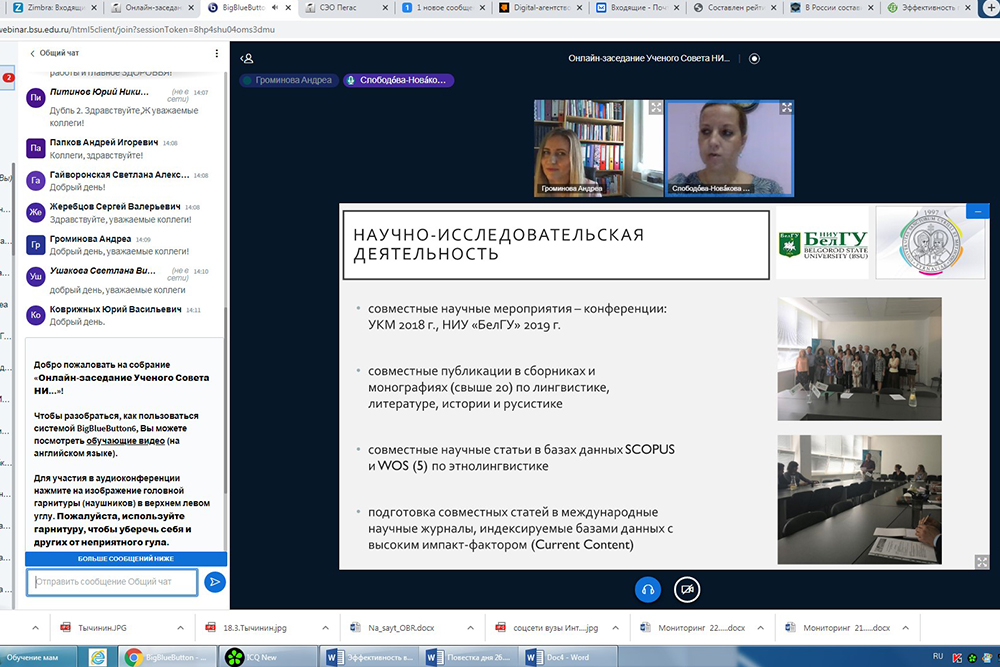Click the chat panel vertical scrollbar
1000x667 pixels.
tap(228, 300)
